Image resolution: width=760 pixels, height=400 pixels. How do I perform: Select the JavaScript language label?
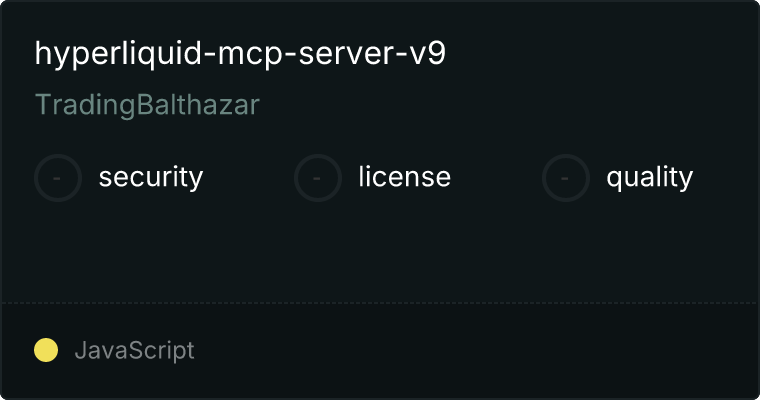click(135, 350)
